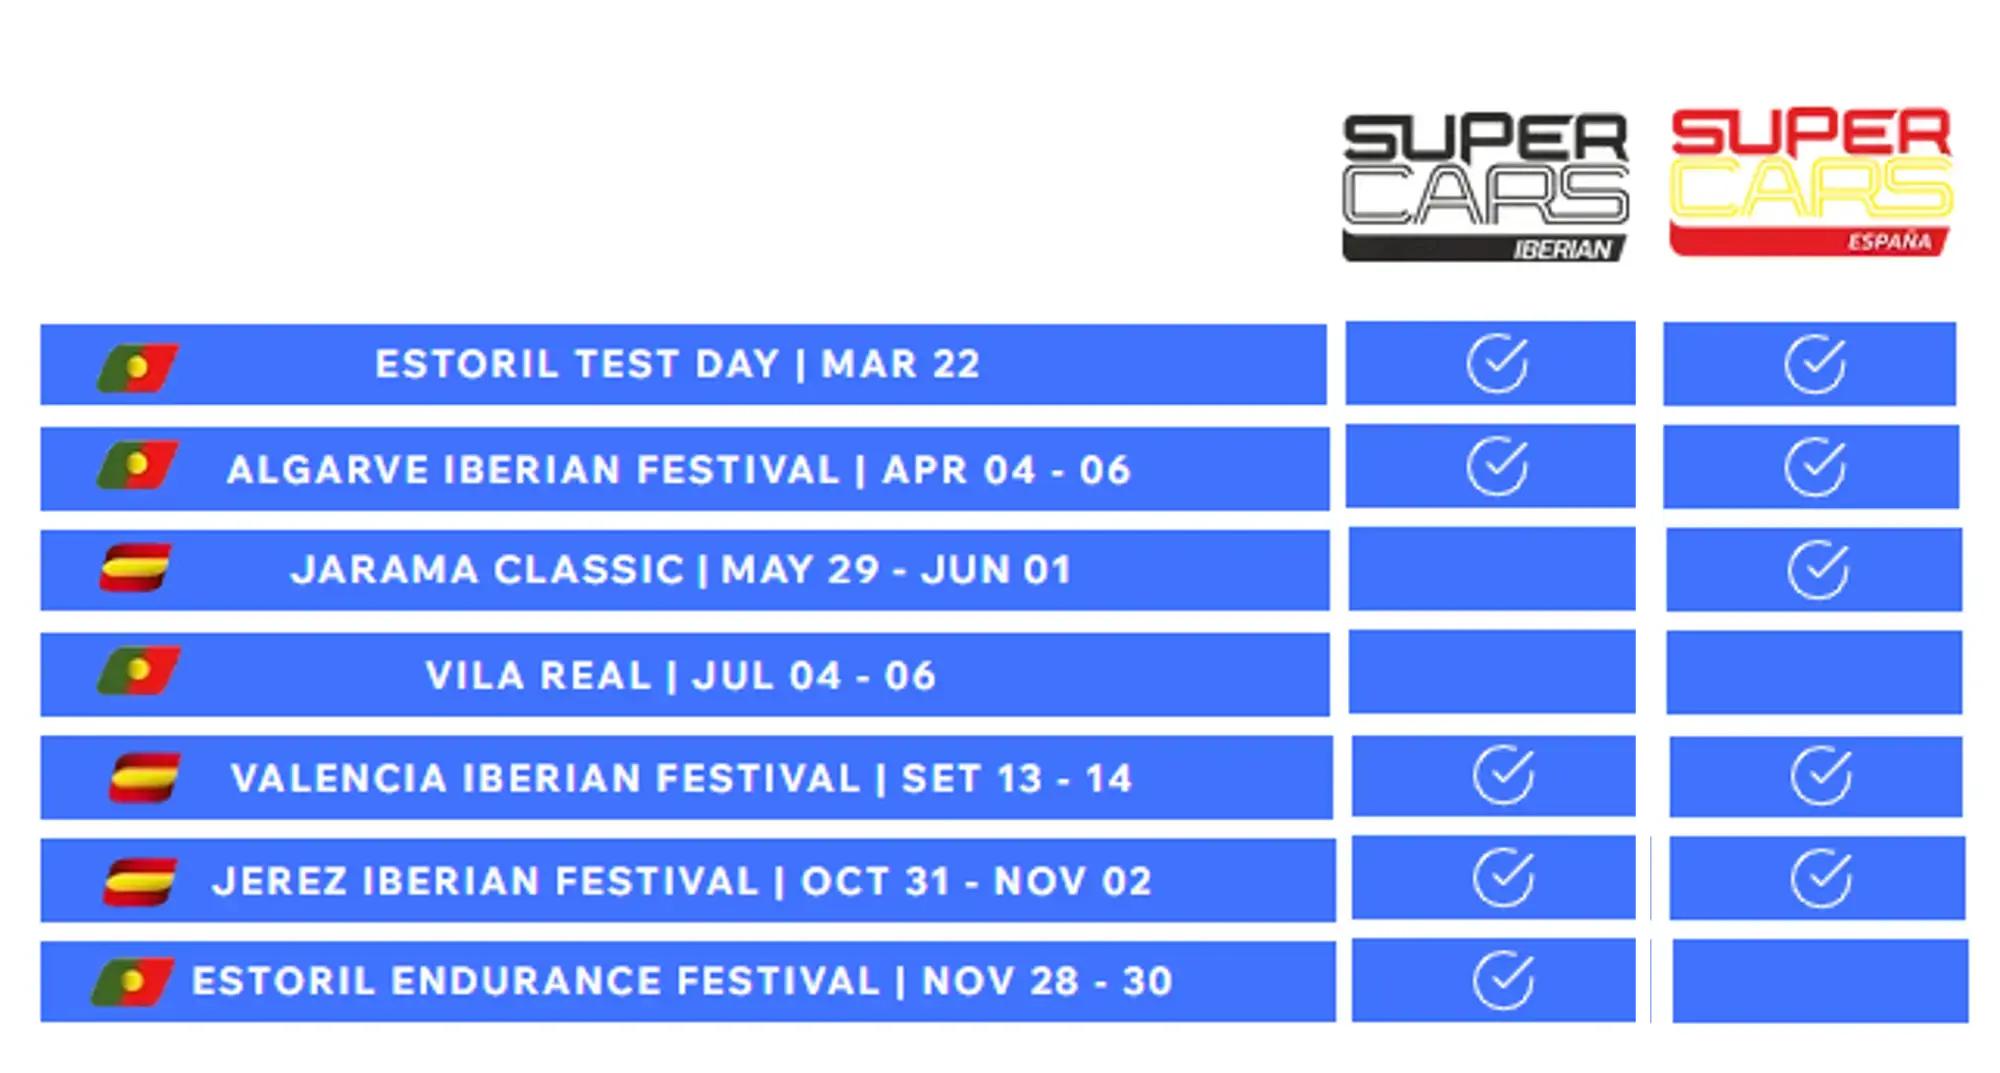The width and height of the screenshot is (2000, 1073).
Task: Click the empty España cell for Estoril Endurance
Action: (x=1820, y=981)
